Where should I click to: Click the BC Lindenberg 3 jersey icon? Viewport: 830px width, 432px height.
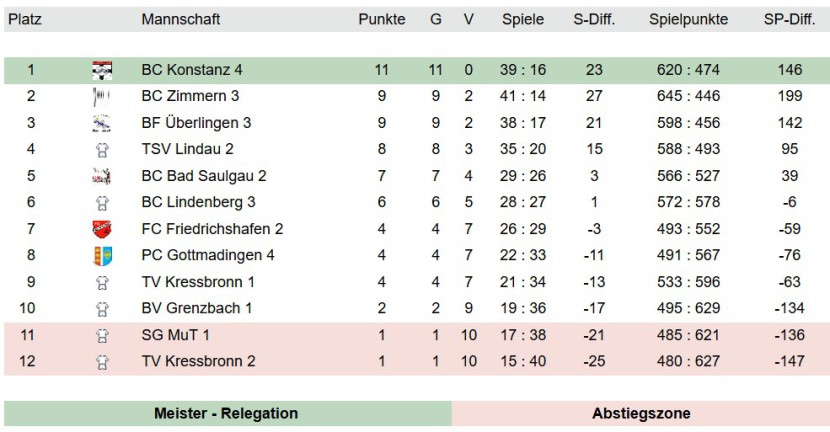click(x=102, y=203)
